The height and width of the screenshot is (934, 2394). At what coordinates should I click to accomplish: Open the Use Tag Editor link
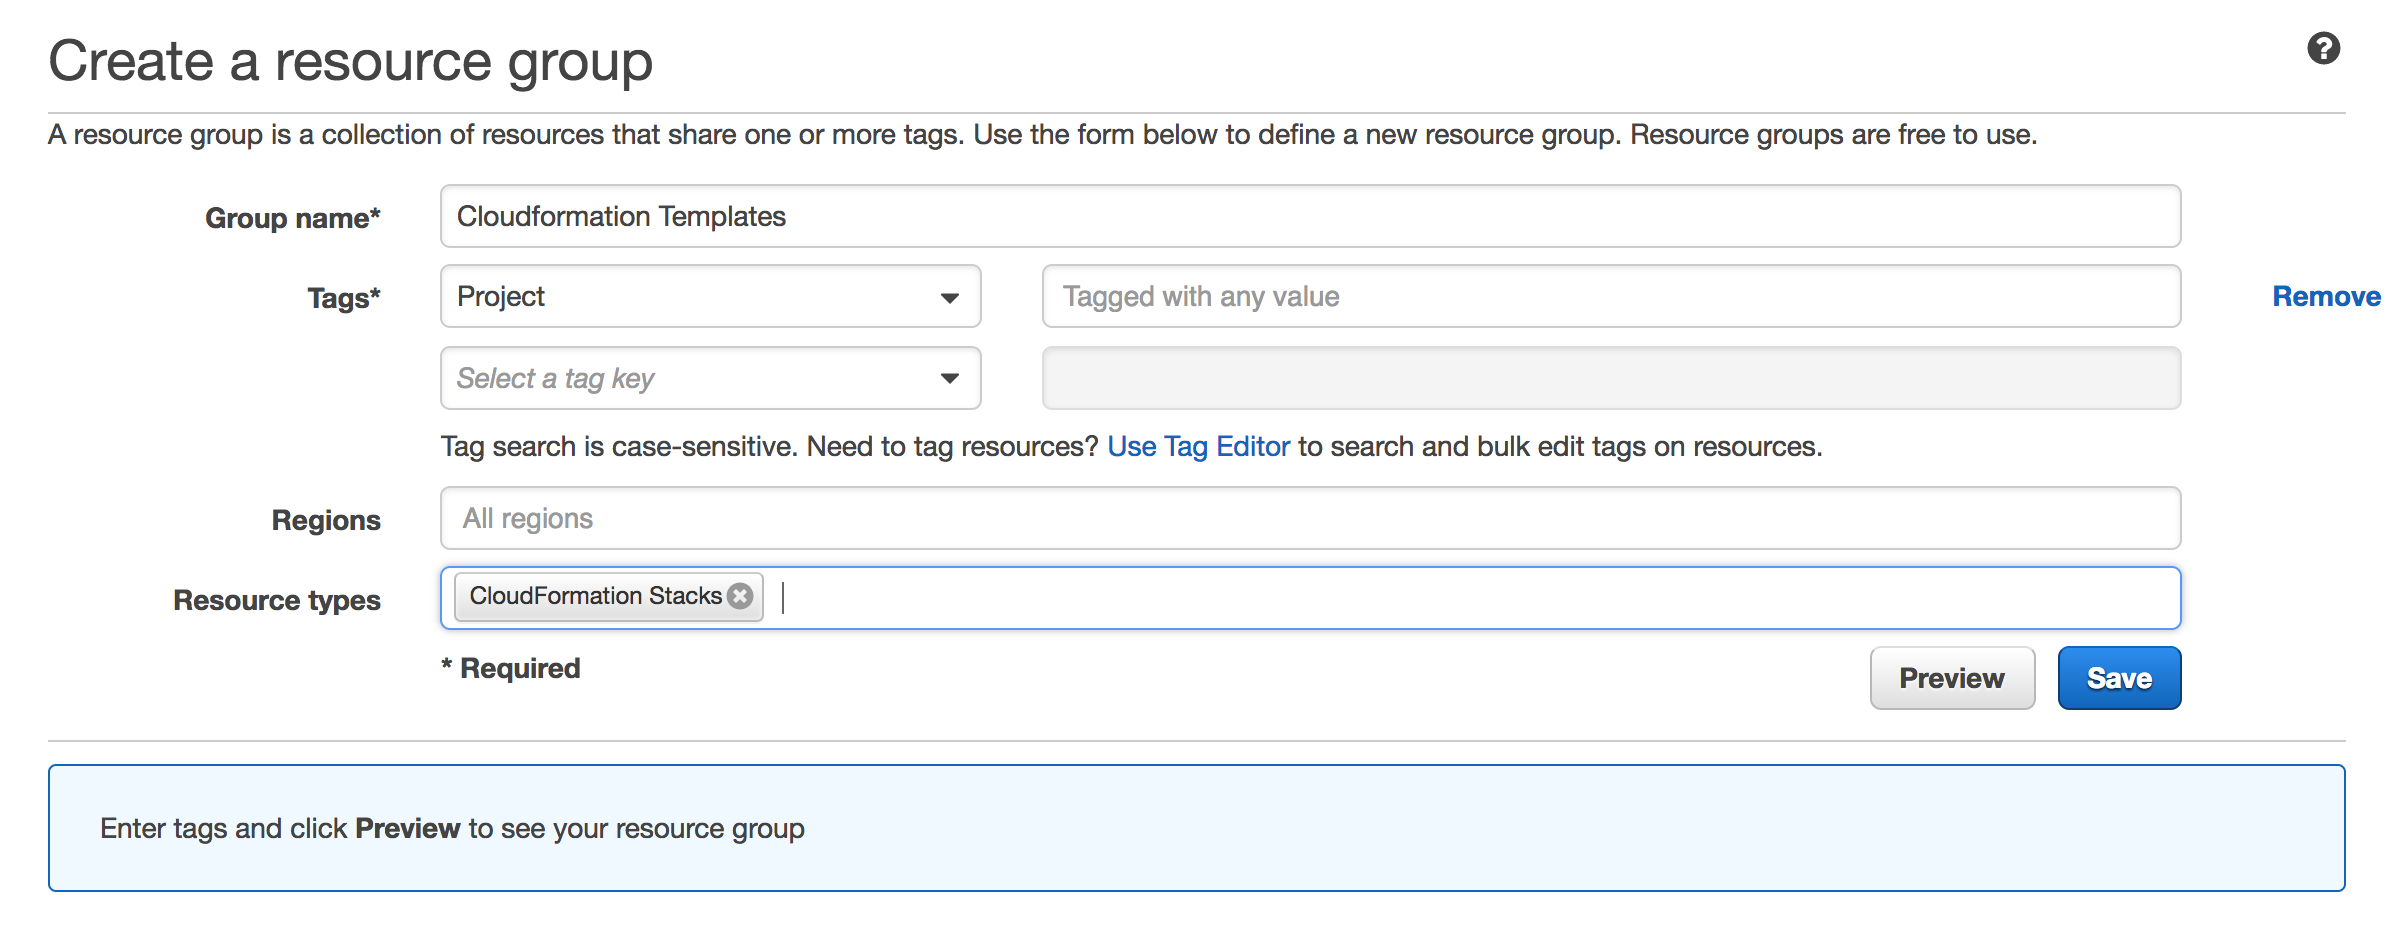(1198, 446)
